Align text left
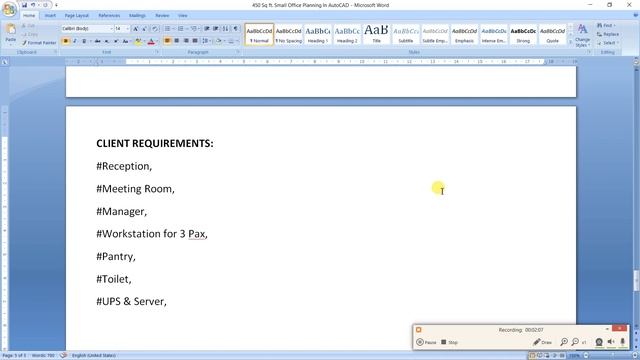The width and height of the screenshot is (640, 360). point(167,41)
